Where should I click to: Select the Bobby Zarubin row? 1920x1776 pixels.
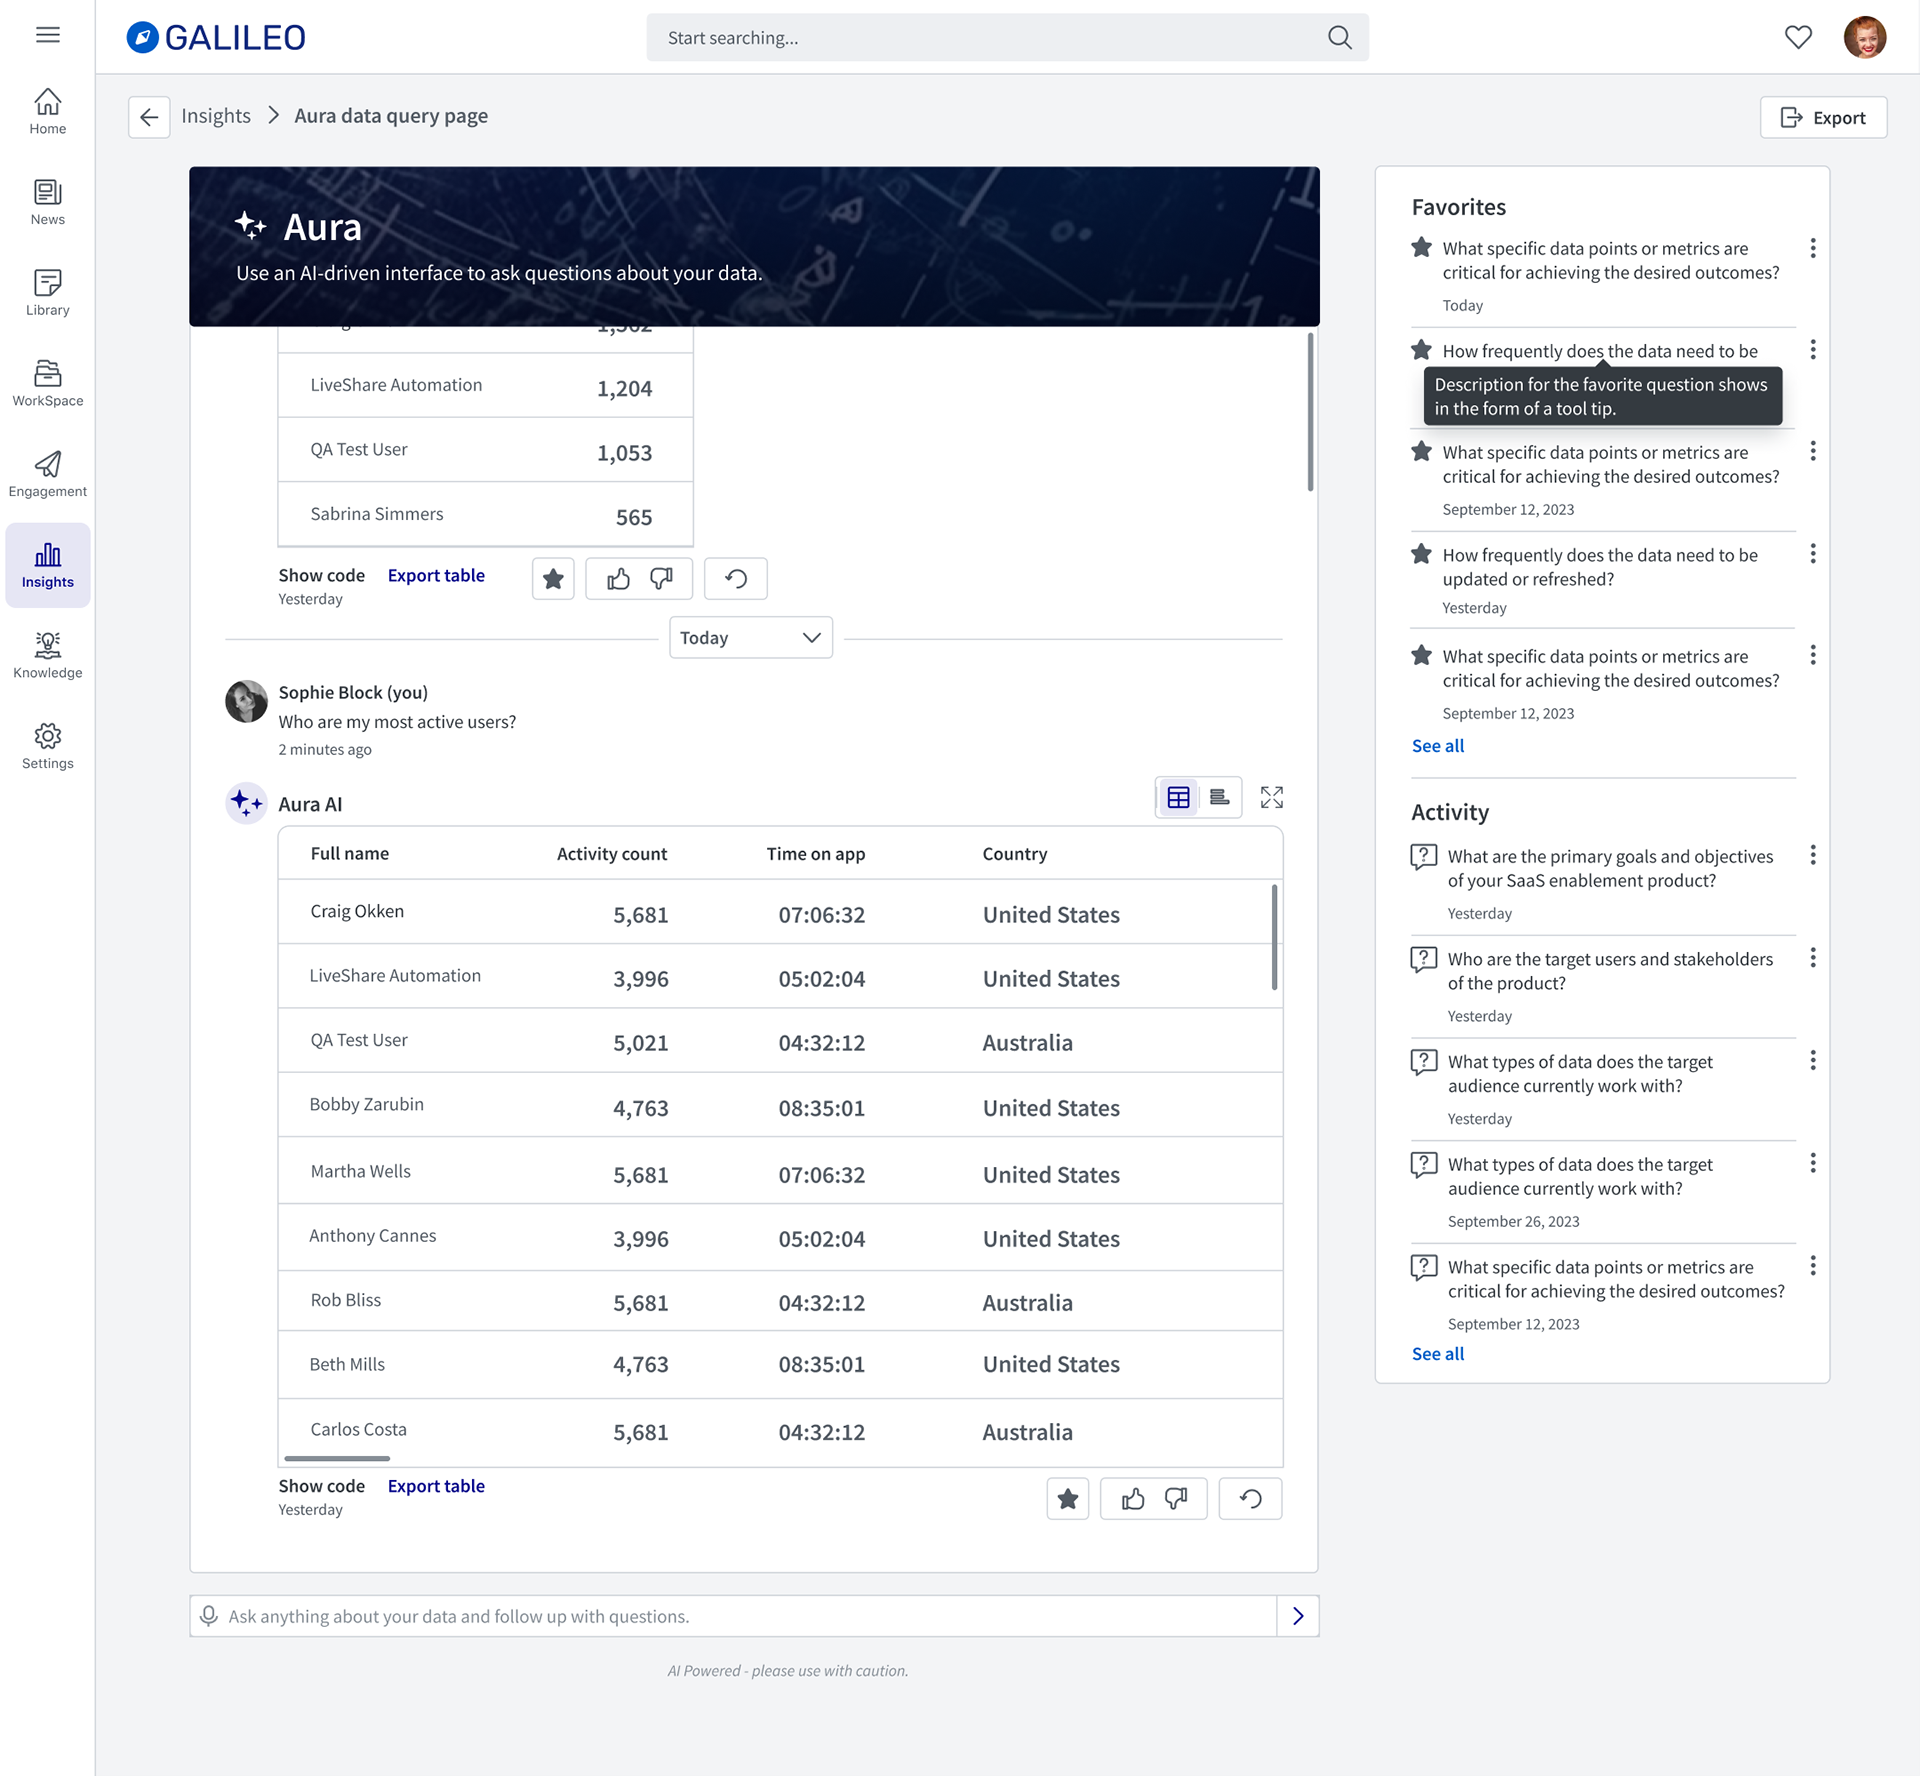(780, 1105)
